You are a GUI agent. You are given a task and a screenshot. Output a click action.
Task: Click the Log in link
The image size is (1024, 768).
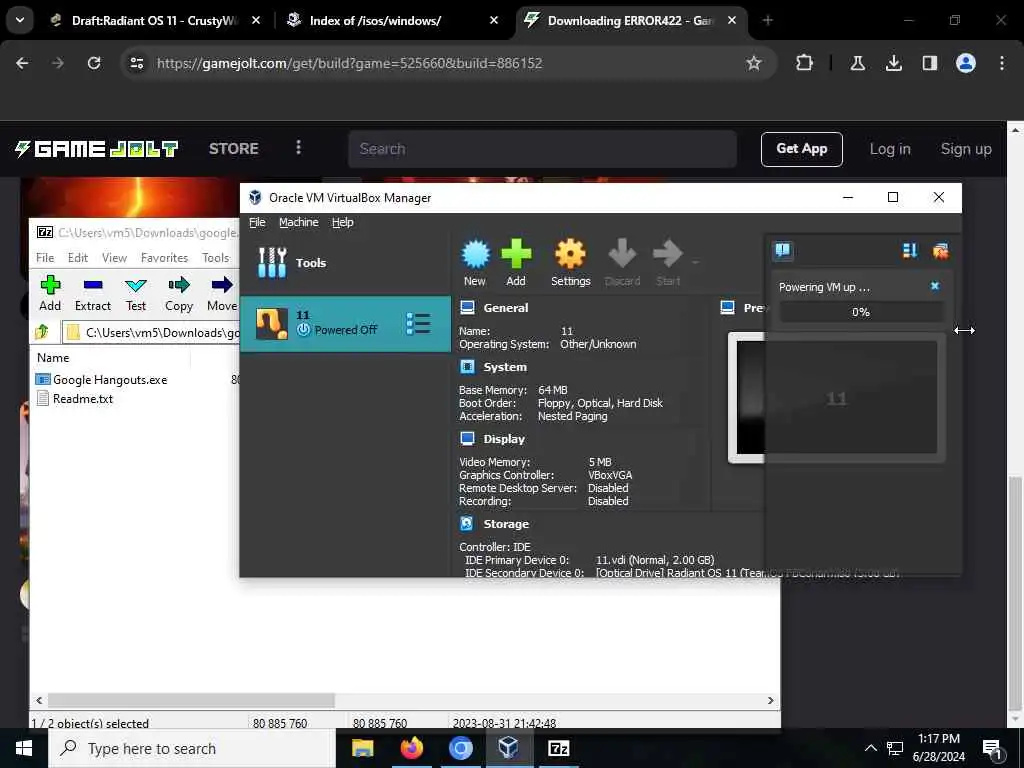pyautogui.click(x=889, y=149)
